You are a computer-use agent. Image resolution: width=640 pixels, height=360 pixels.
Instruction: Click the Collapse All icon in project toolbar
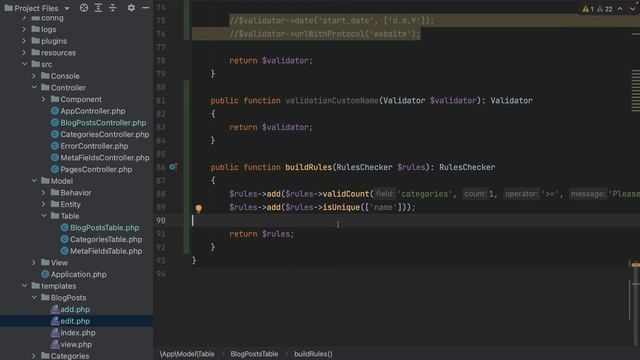click(x=113, y=8)
